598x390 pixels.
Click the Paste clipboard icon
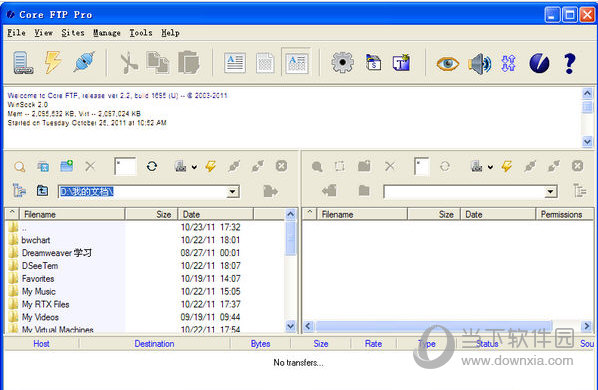[x=189, y=62]
